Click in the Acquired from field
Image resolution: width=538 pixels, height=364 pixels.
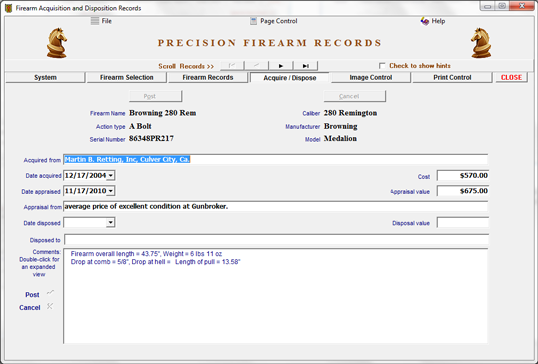[276, 160]
